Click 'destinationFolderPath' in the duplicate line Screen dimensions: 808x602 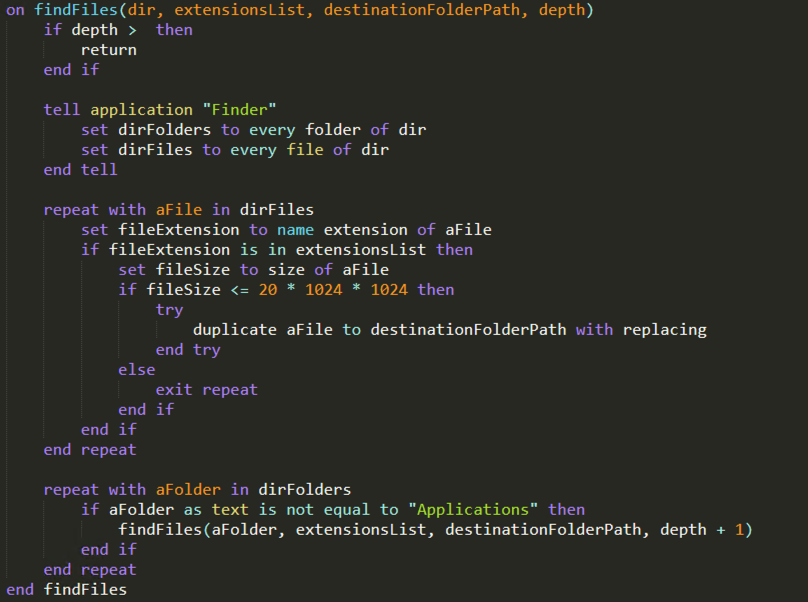pyautogui.click(x=468, y=330)
